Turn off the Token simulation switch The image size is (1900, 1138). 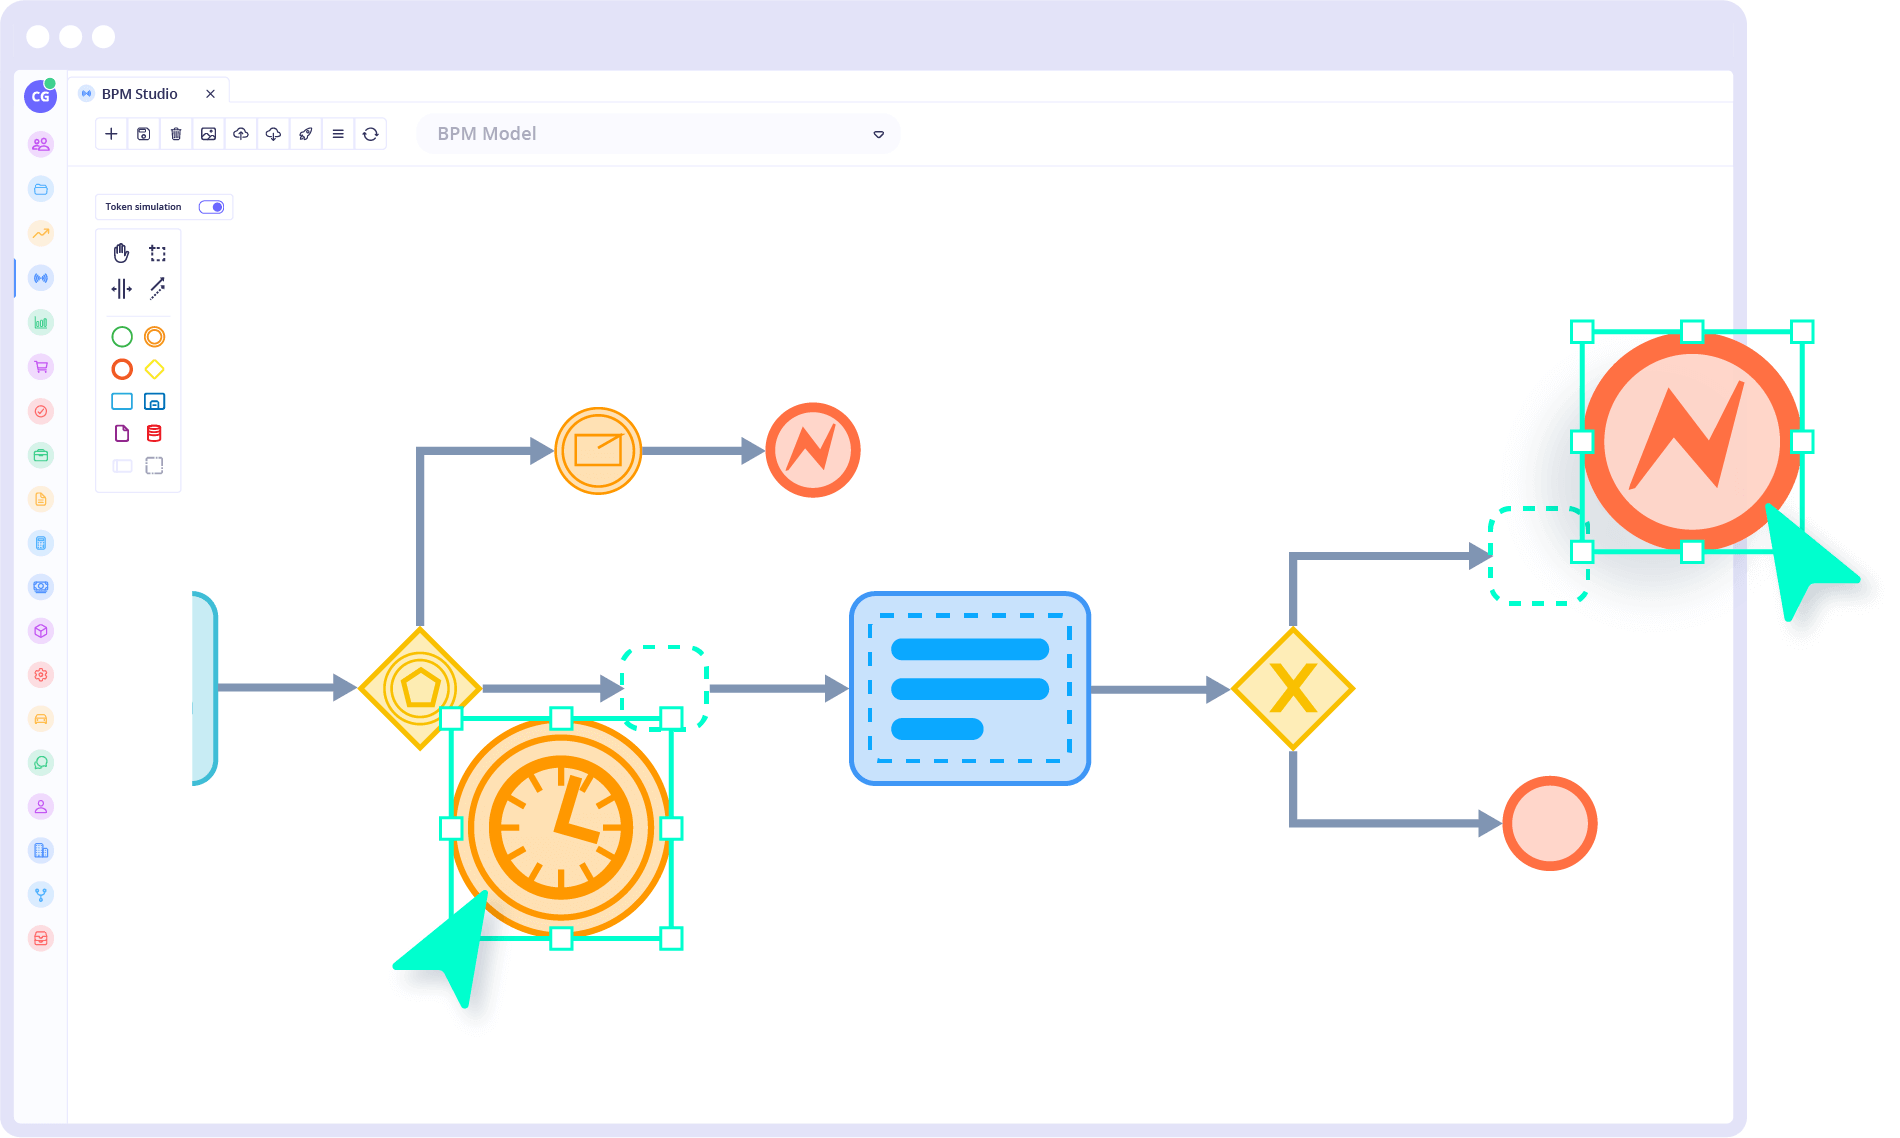(211, 207)
